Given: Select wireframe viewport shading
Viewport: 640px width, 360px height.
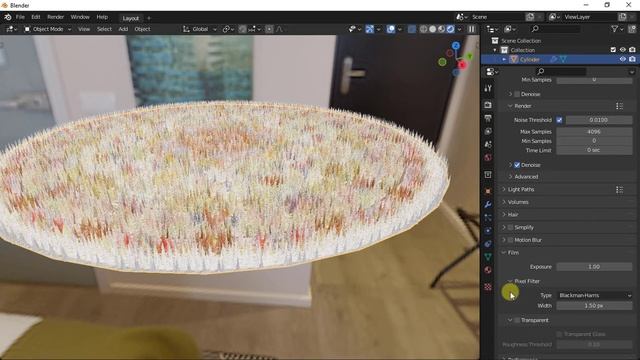Looking at the screenshot, I should (423, 29).
